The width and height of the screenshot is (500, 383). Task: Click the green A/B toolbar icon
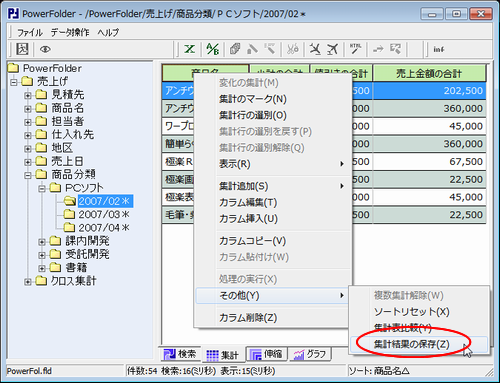(x=212, y=49)
